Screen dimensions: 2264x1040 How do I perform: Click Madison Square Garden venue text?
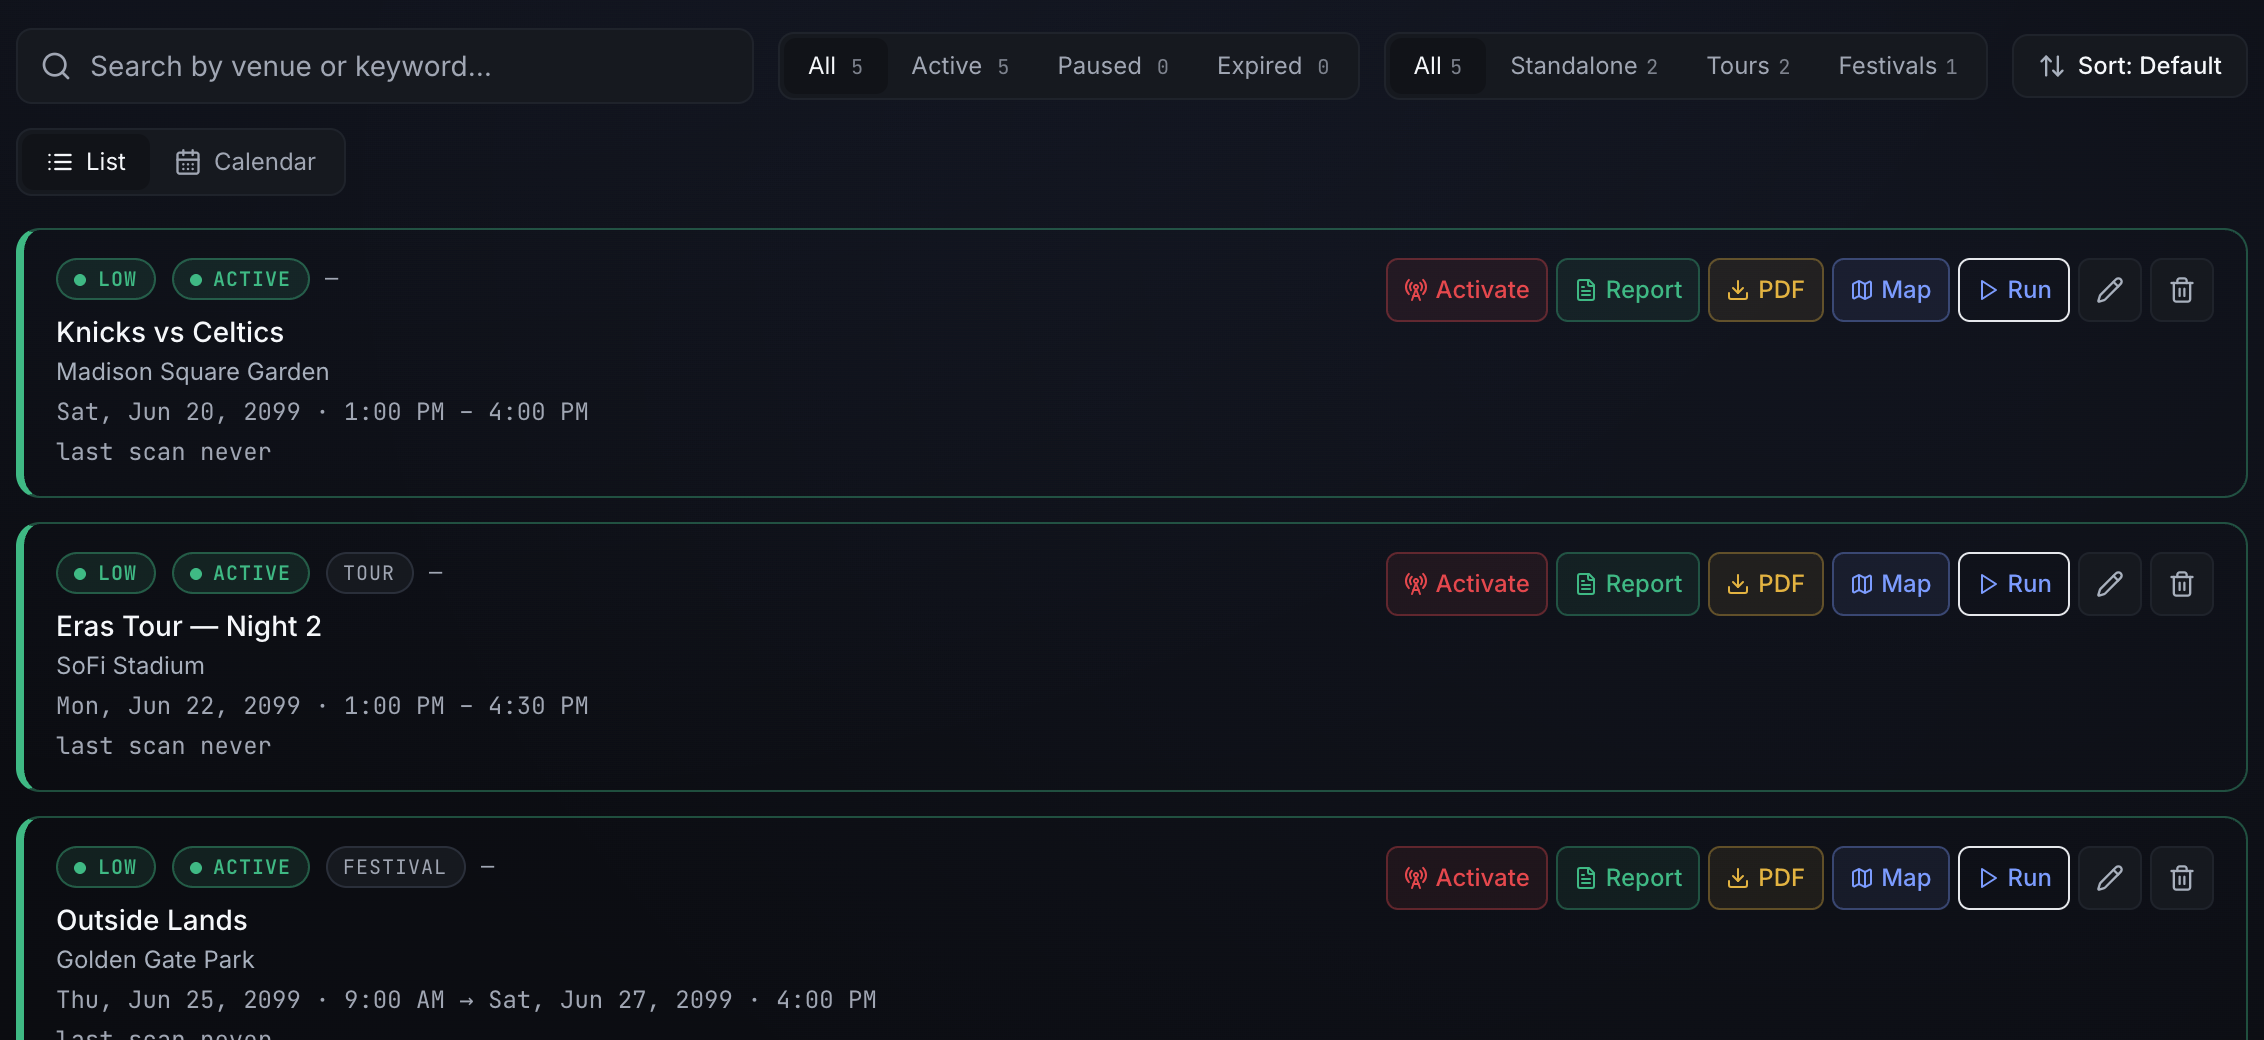[193, 372]
